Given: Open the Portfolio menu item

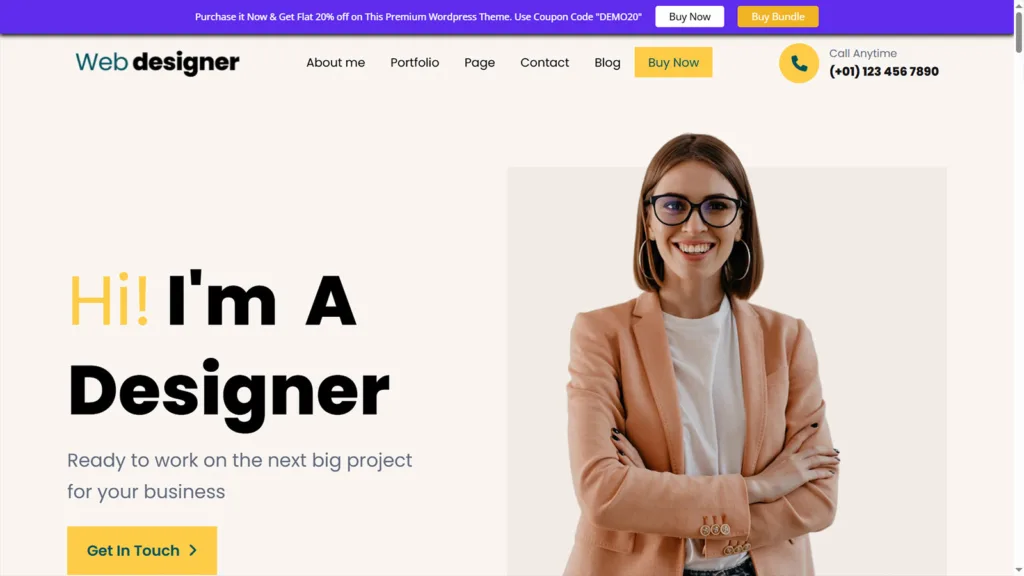Looking at the screenshot, I should [415, 63].
